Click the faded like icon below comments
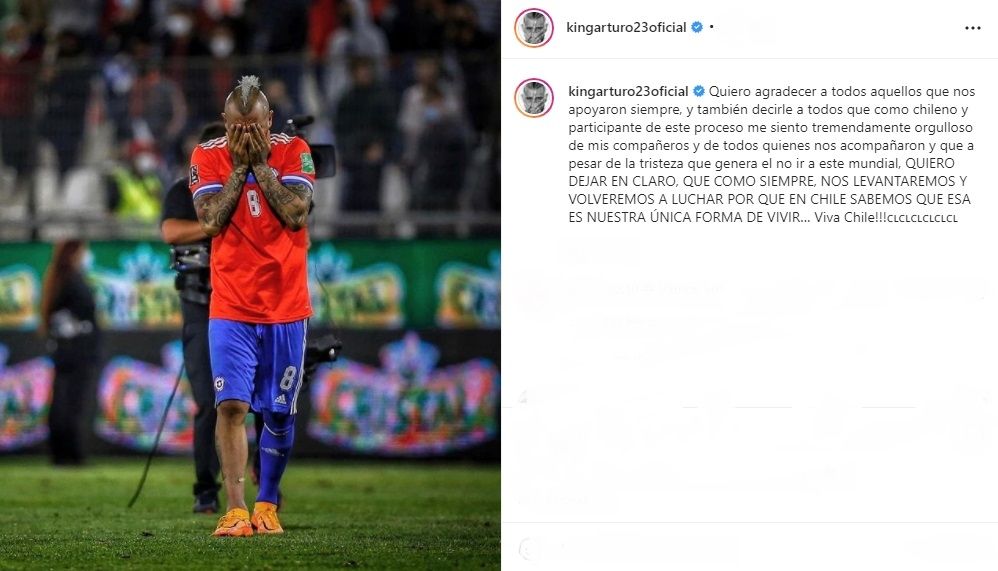This screenshot has height=571, width=998. pos(524,398)
